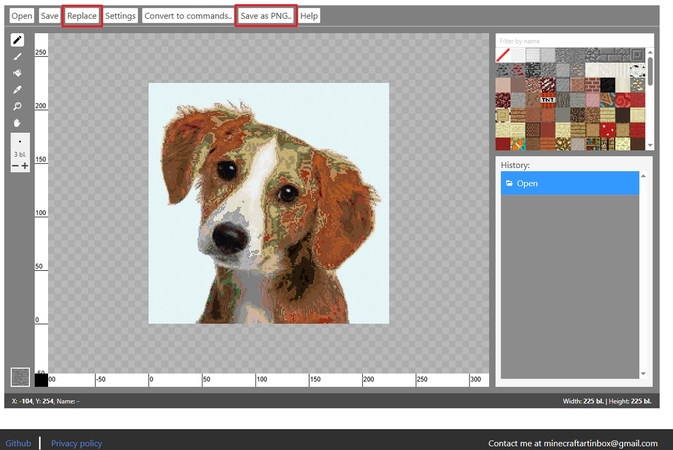This screenshot has height=450, width=673.
Task: Click the Save button
Action: (x=49, y=16)
